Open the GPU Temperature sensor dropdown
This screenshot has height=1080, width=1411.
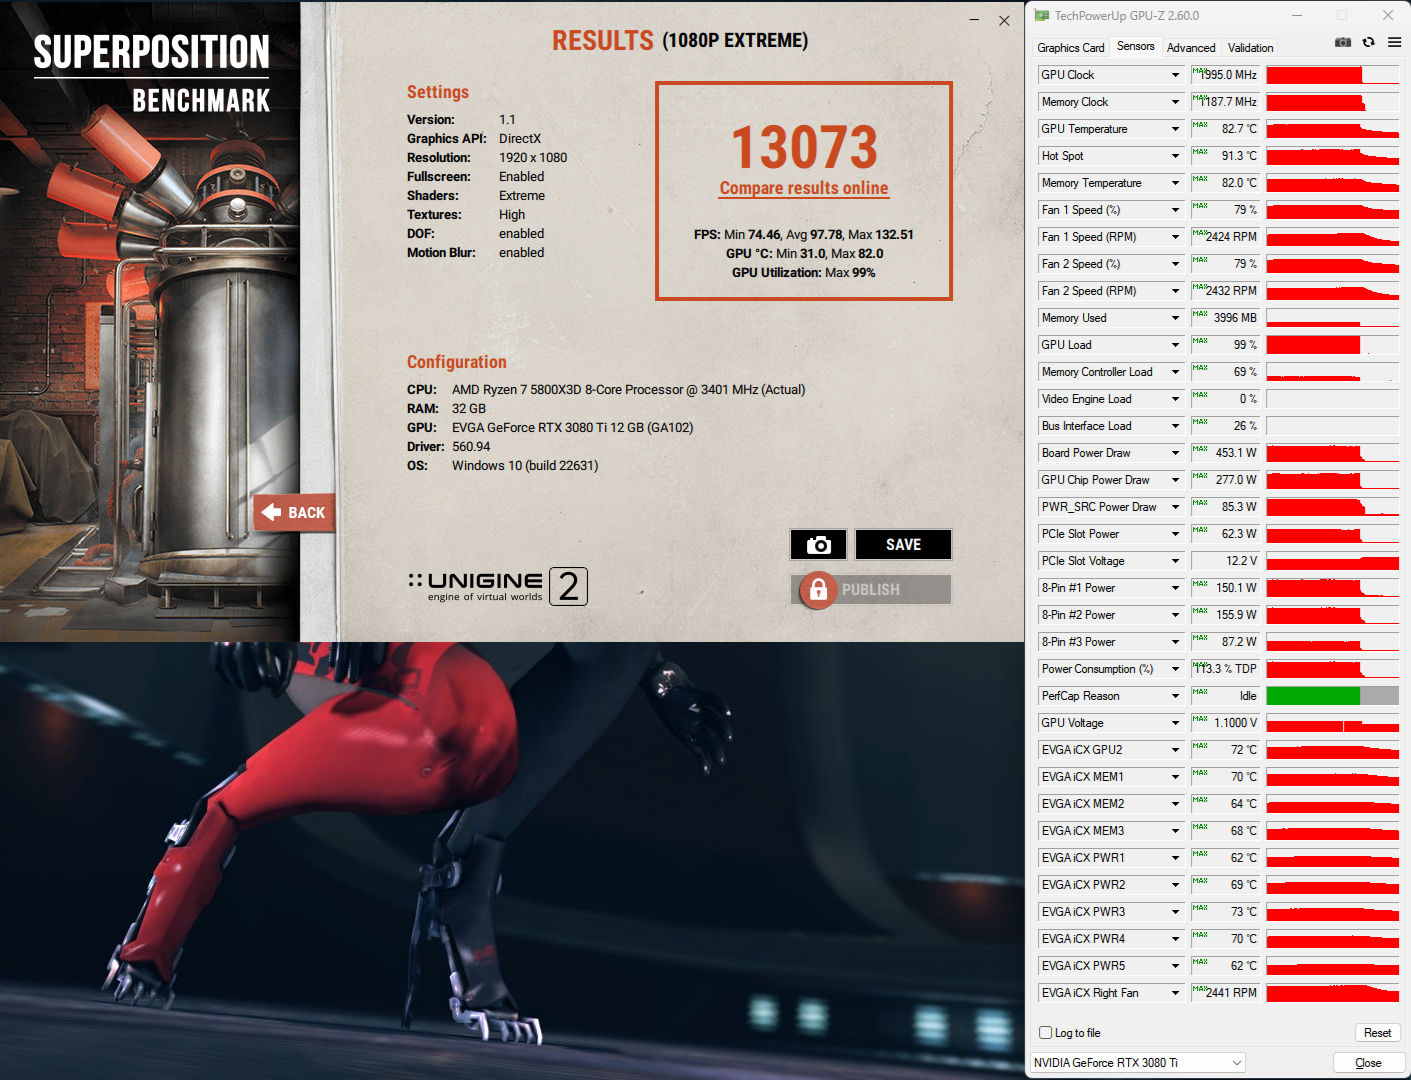tap(1176, 129)
